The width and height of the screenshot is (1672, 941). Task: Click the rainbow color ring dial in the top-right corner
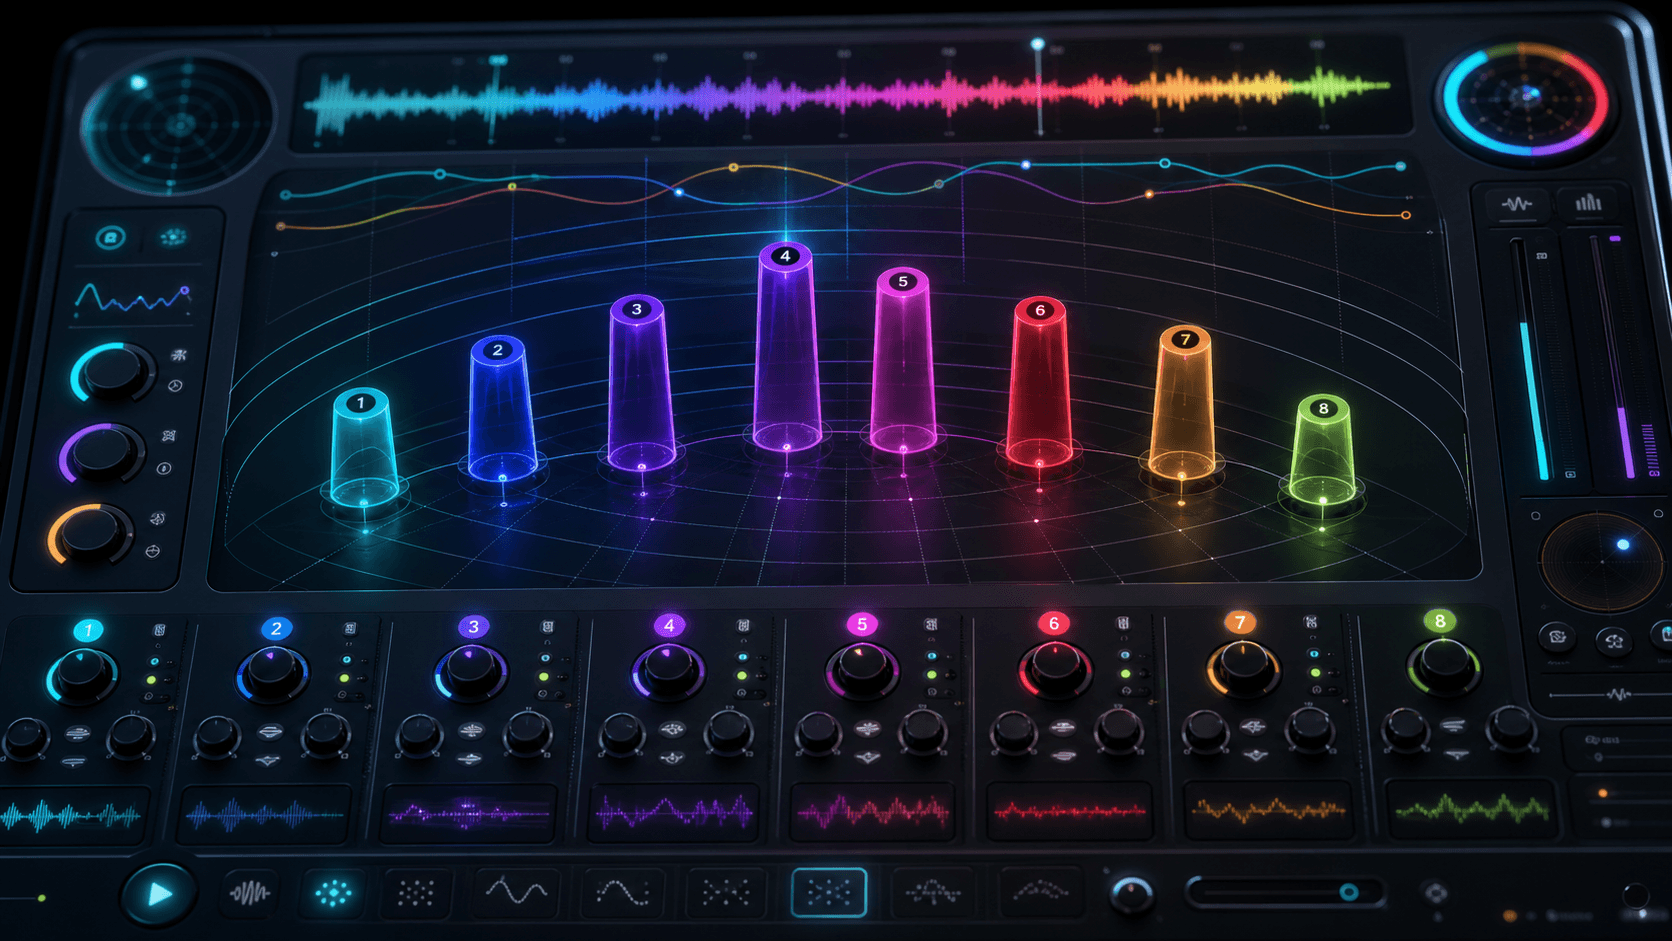pyautogui.click(x=1526, y=99)
